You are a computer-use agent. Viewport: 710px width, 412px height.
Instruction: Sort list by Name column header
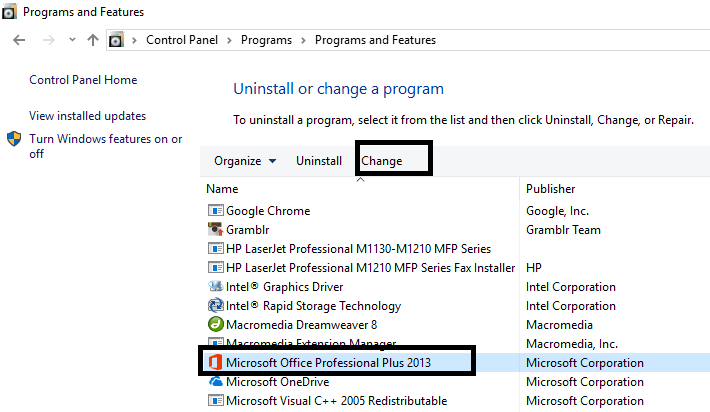click(x=222, y=189)
